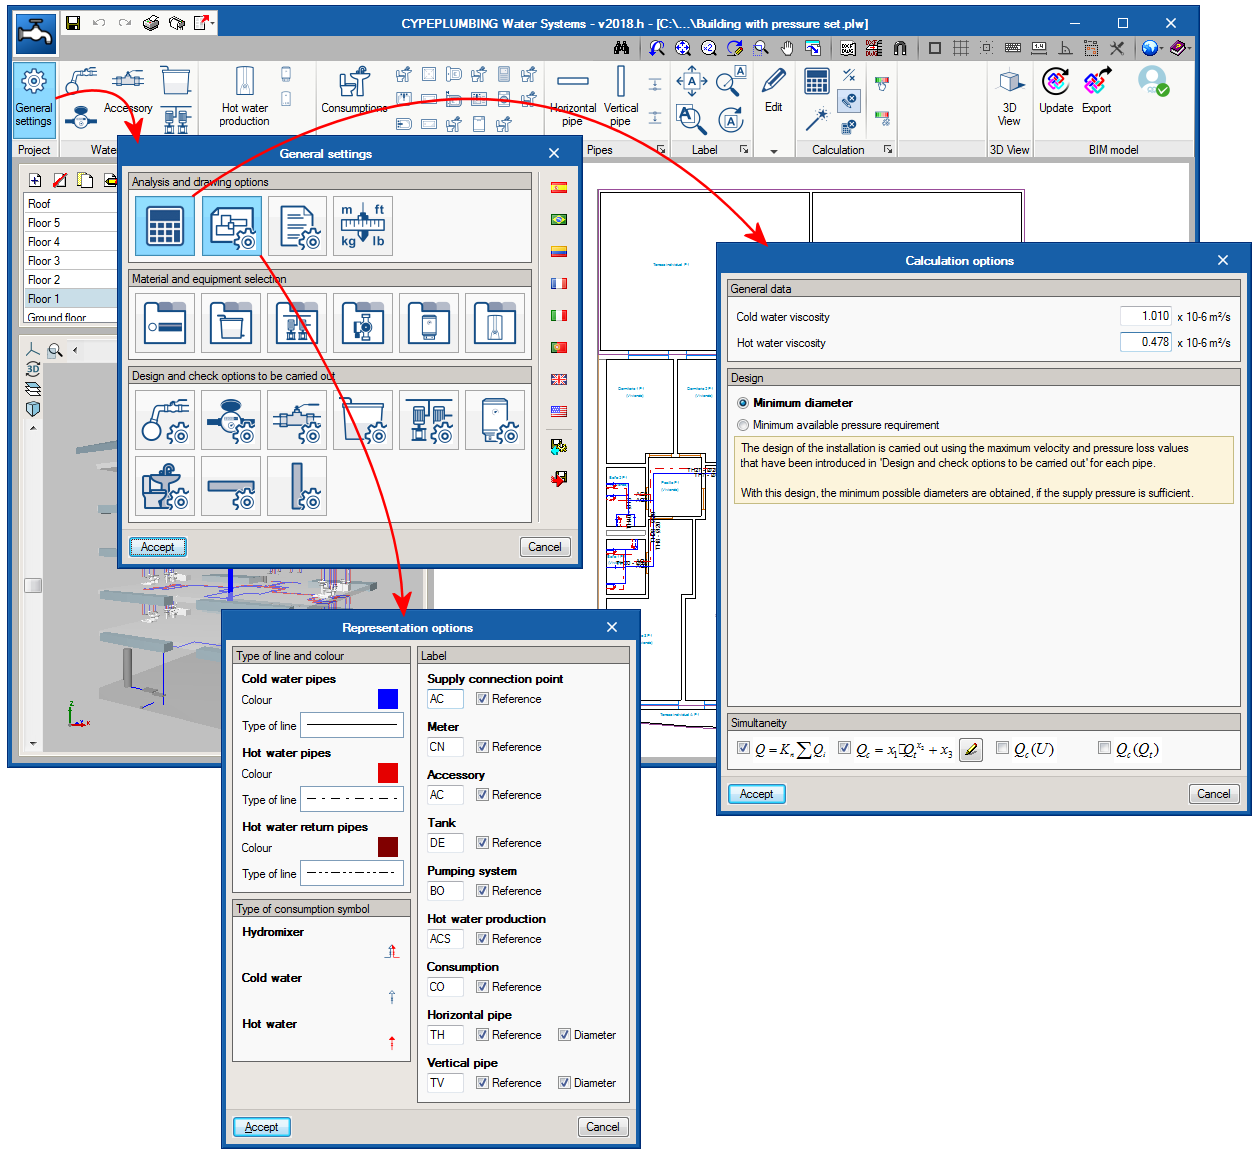Open the 3D View tool
Screen dimensions: 1259x1151
[x=1010, y=97]
